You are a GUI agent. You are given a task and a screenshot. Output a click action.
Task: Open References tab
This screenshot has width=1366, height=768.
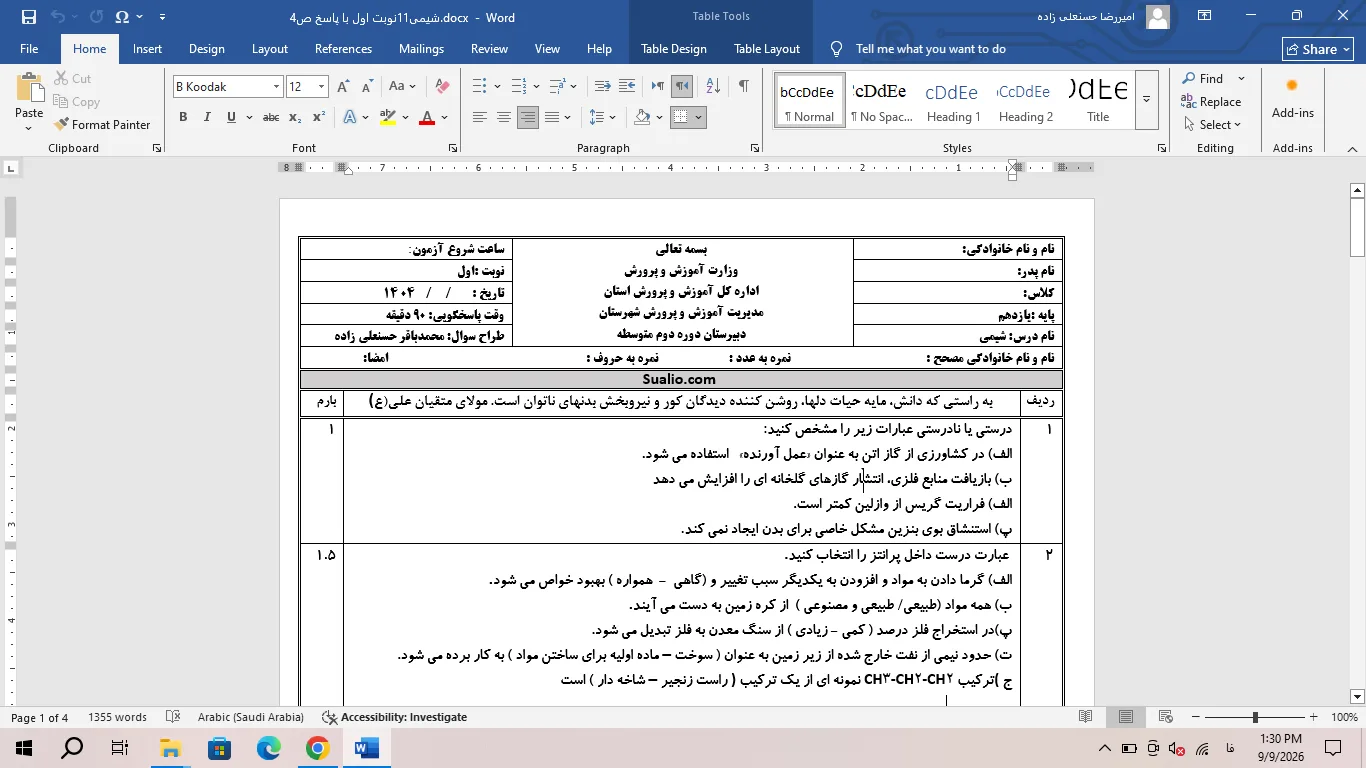coord(343,49)
